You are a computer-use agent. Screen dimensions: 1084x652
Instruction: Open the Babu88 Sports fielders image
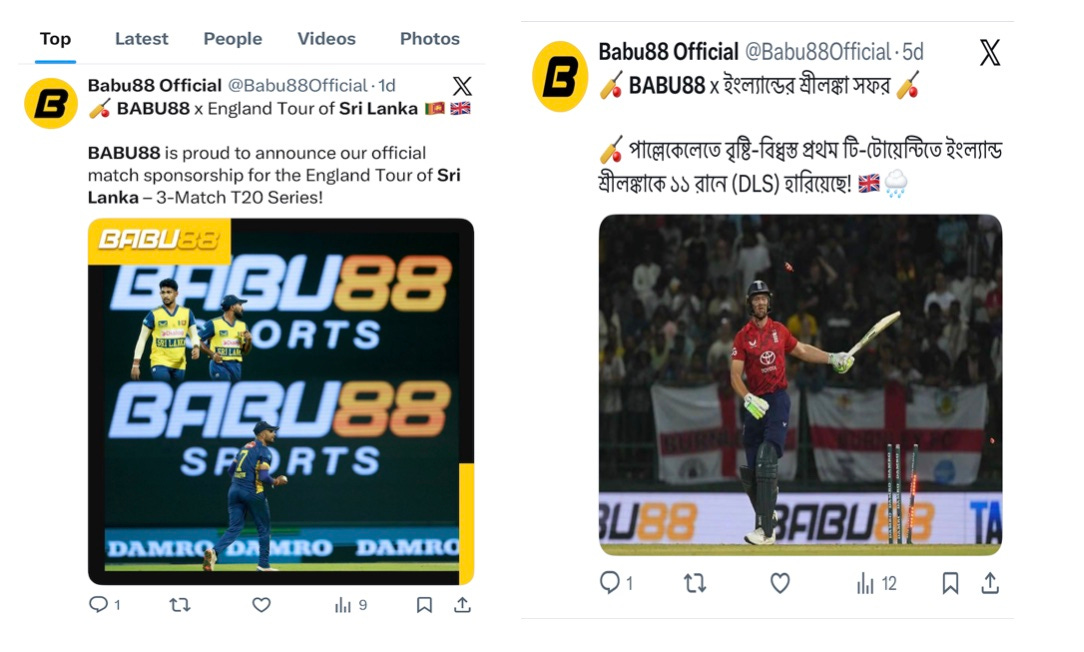pos(281,401)
